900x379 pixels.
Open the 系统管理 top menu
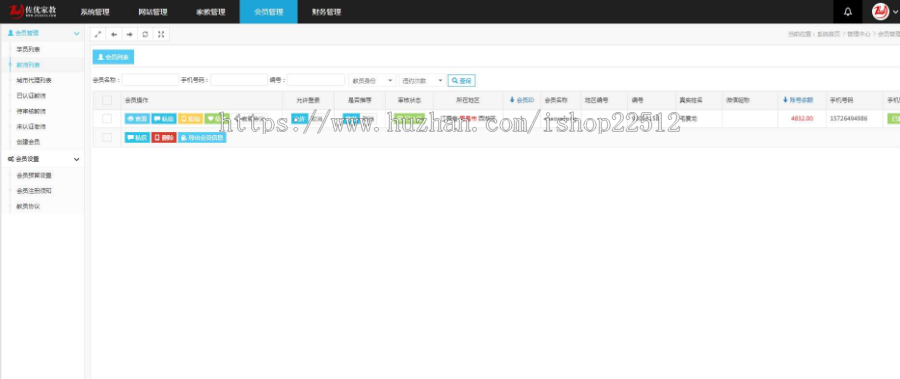tap(95, 11)
